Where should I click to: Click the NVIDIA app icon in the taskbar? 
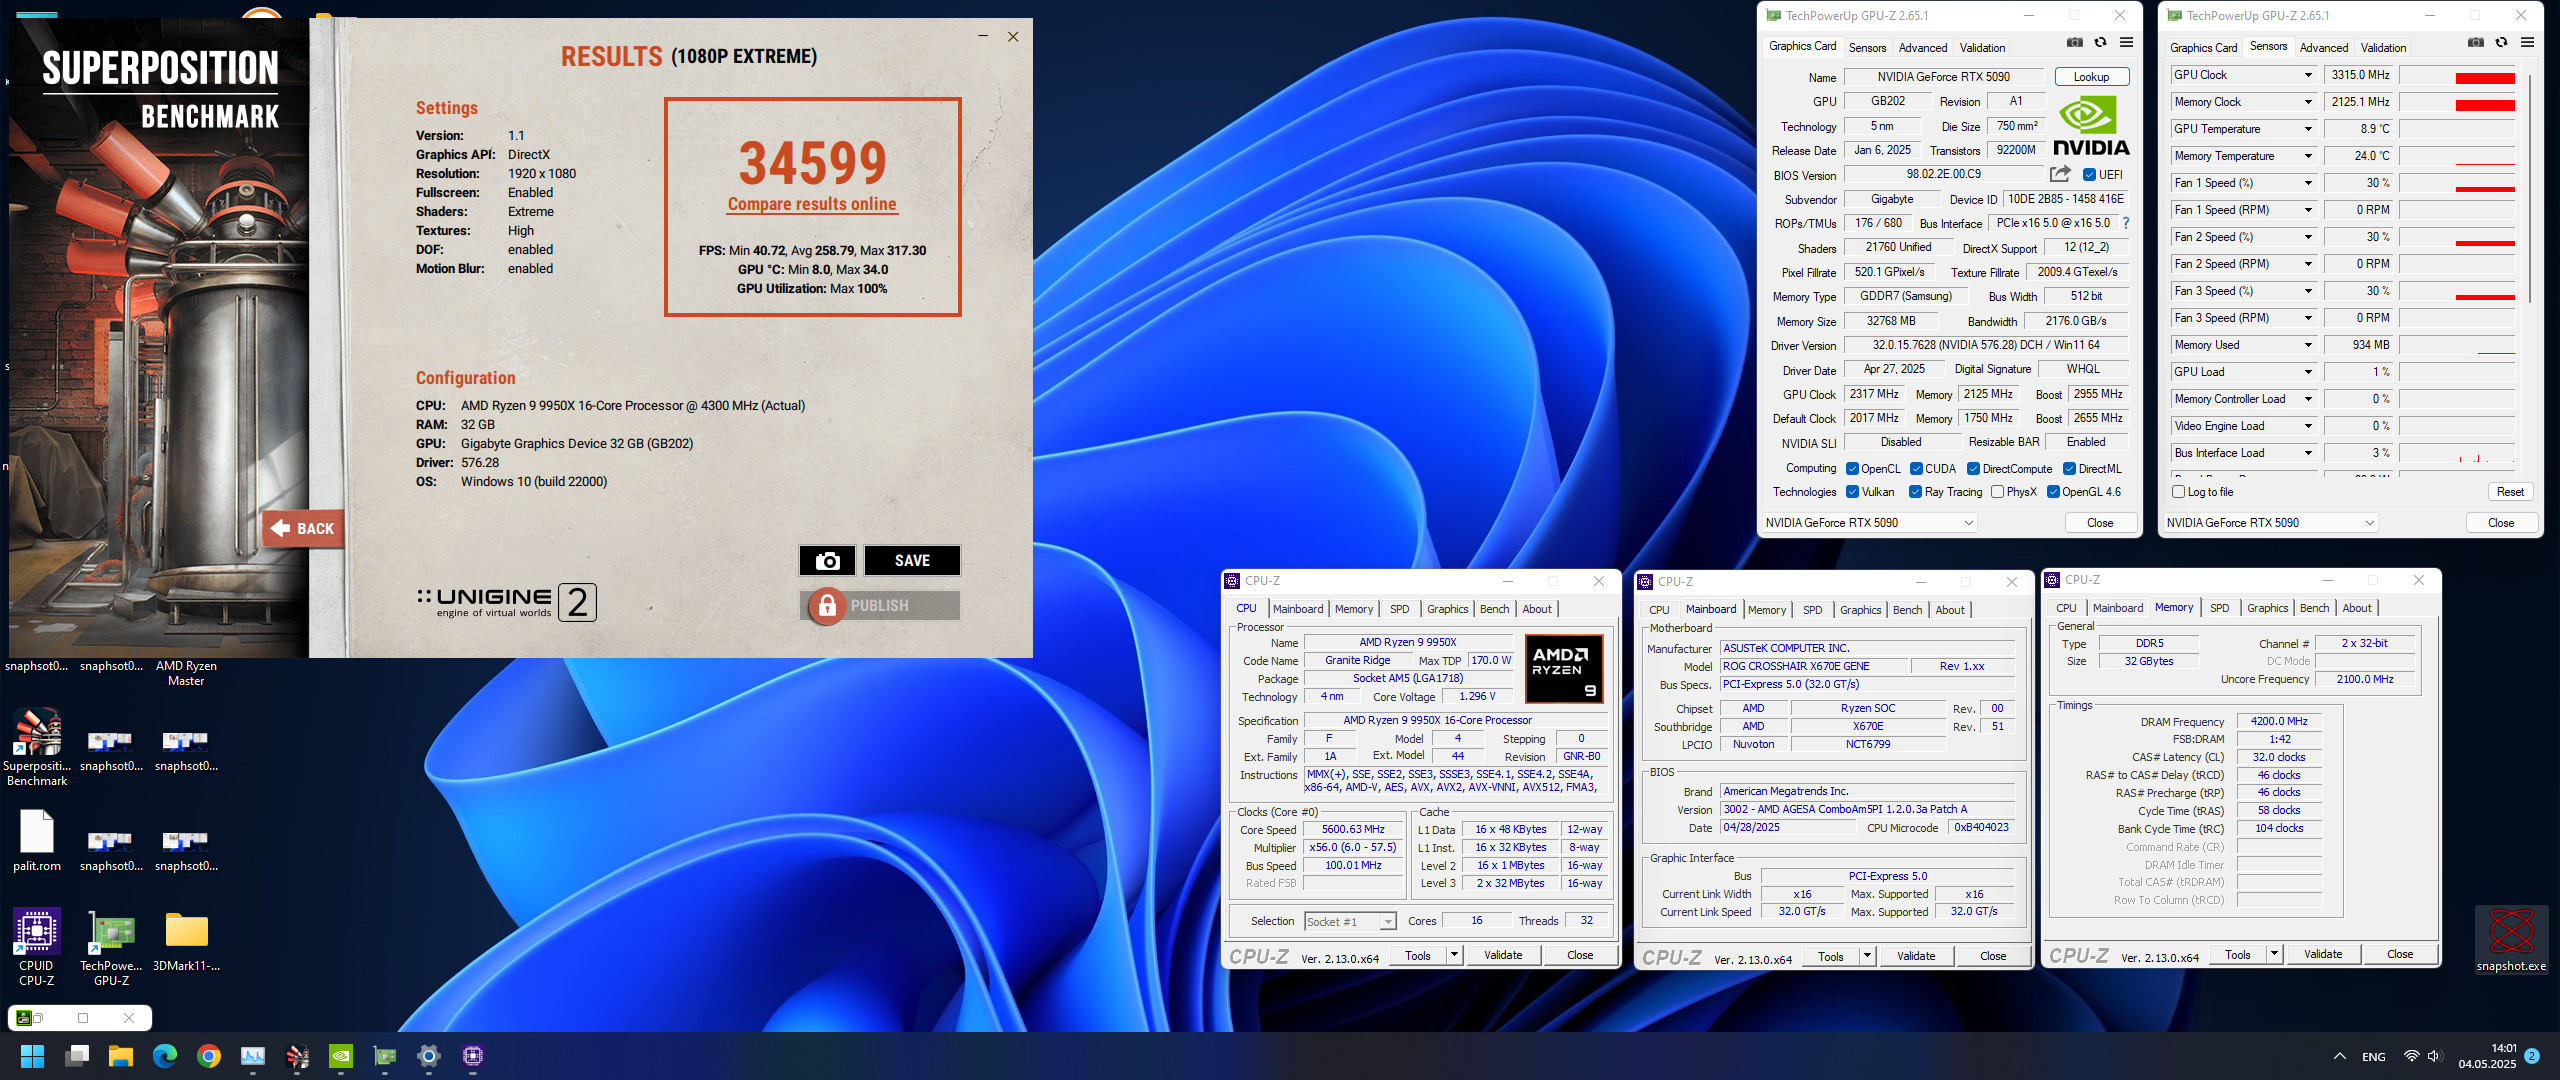pyautogui.click(x=341, y=1056)
